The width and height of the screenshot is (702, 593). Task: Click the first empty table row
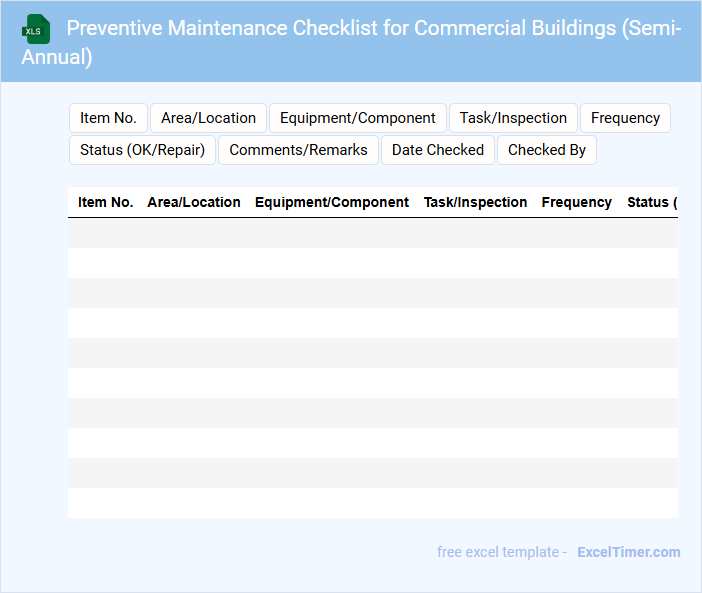[372, 233]
